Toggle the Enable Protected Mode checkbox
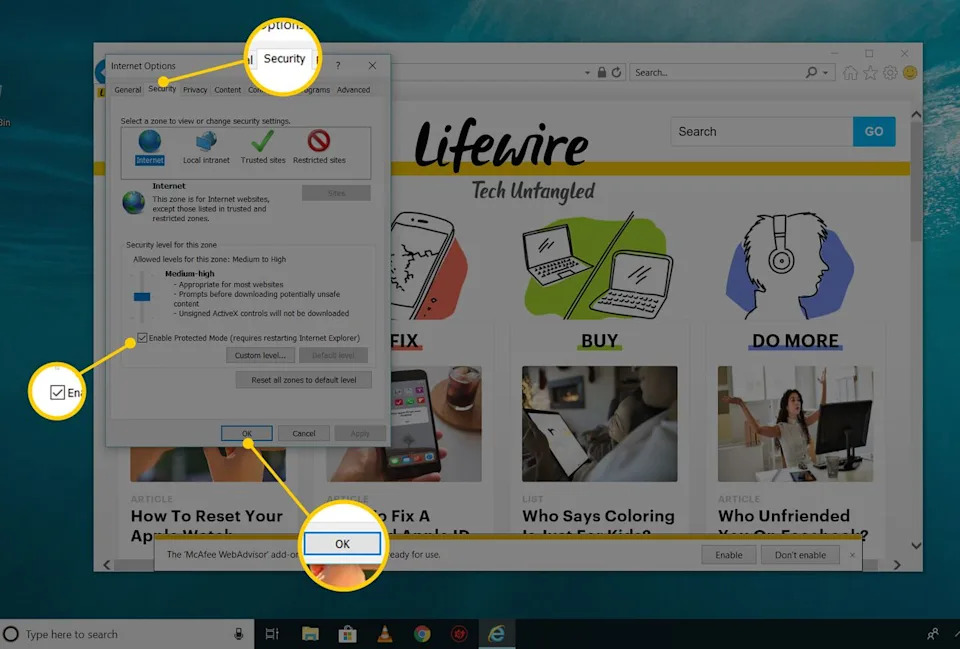 tap(143, 338)
